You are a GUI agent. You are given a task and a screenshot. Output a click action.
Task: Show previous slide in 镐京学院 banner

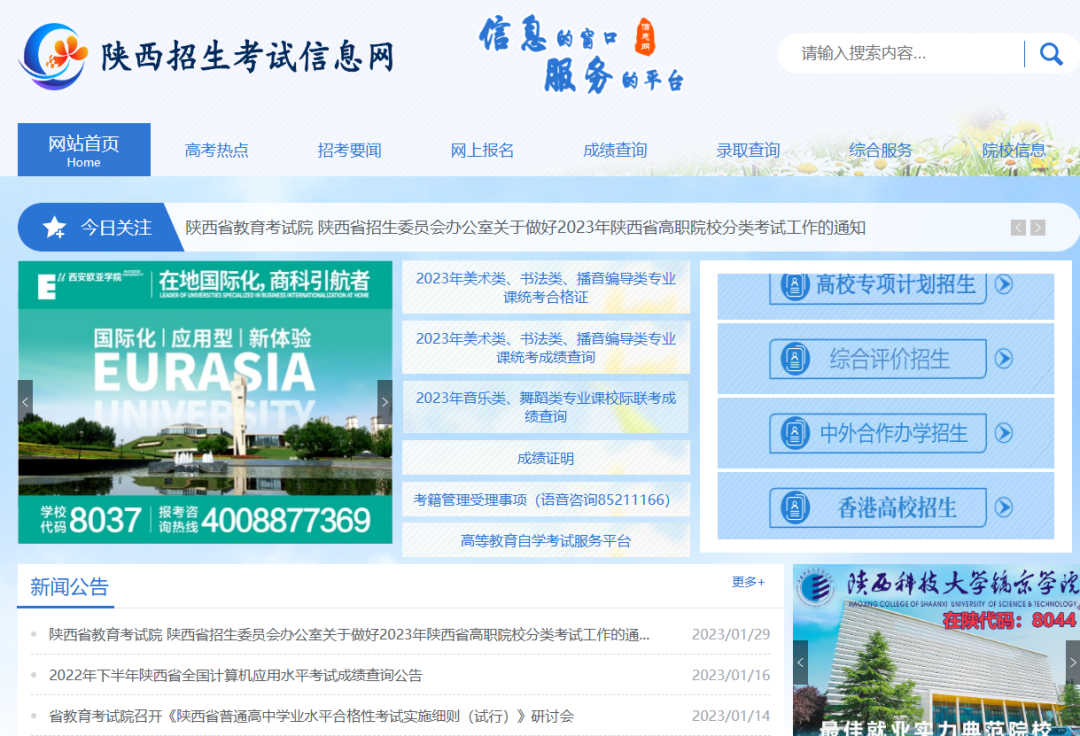point(800,662)
